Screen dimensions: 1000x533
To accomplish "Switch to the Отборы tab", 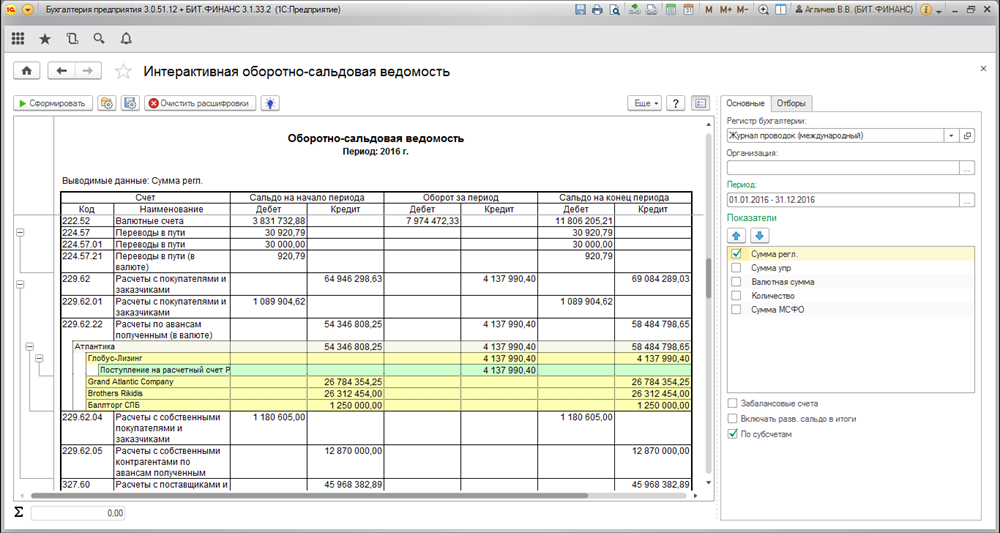I will 791,103.
